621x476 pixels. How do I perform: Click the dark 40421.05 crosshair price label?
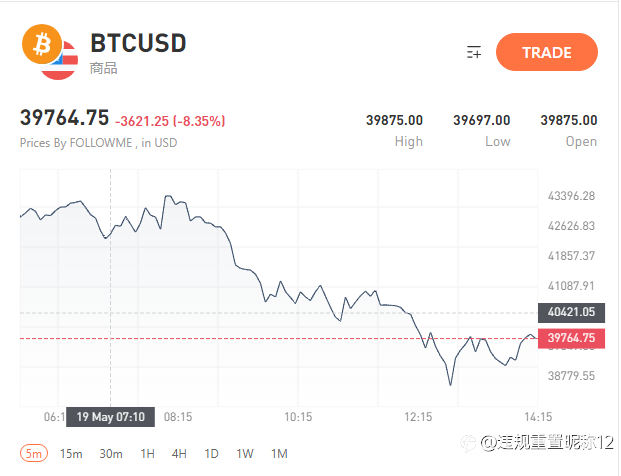571,312
